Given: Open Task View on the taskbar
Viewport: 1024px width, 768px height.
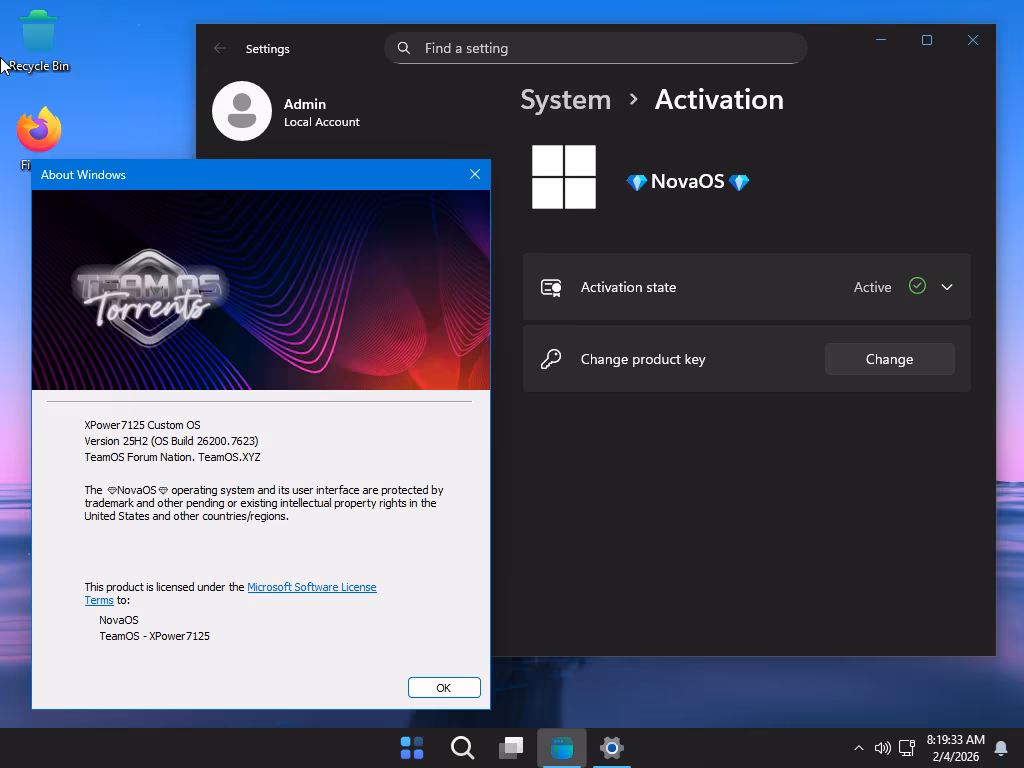Looking at the screenshot, I should tap(512, 748).
